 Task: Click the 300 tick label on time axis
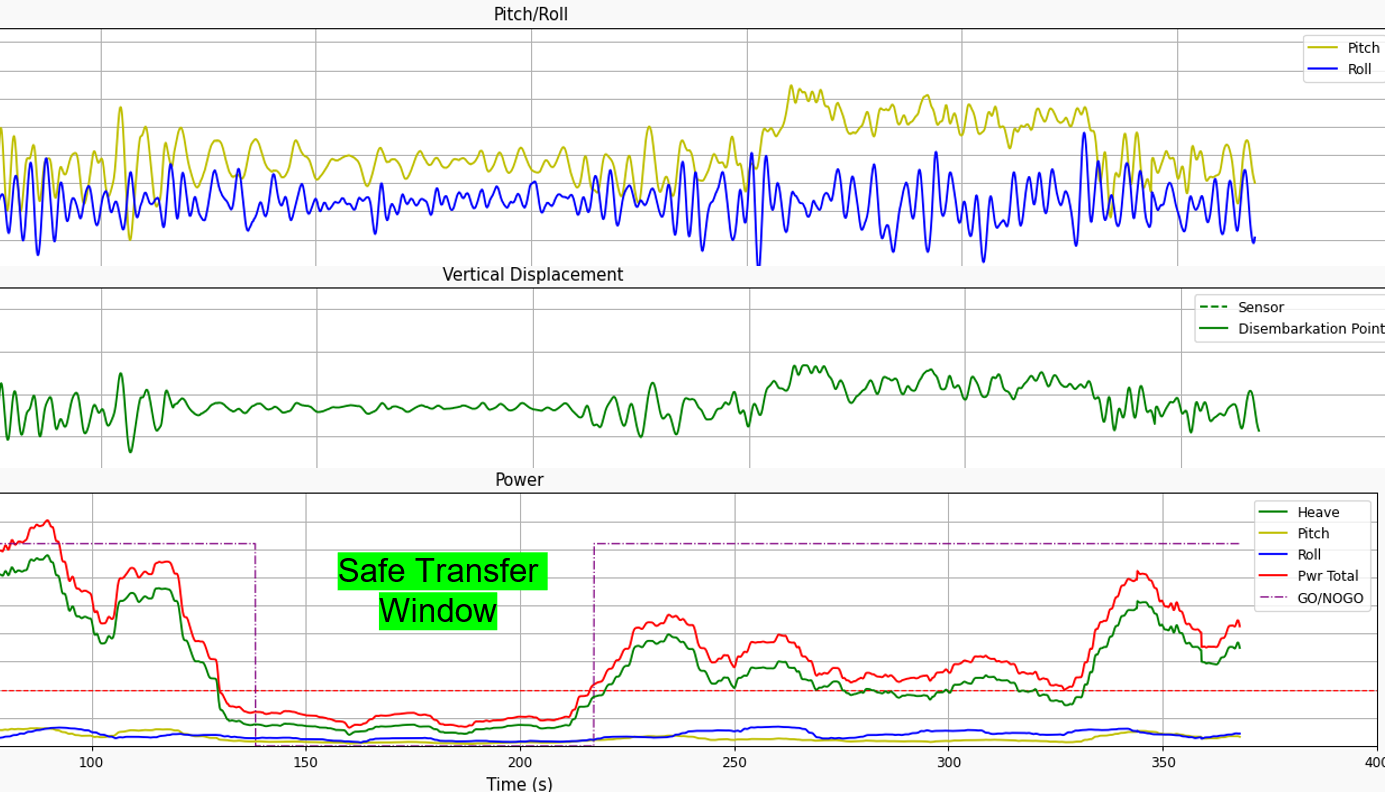point(948,762)
